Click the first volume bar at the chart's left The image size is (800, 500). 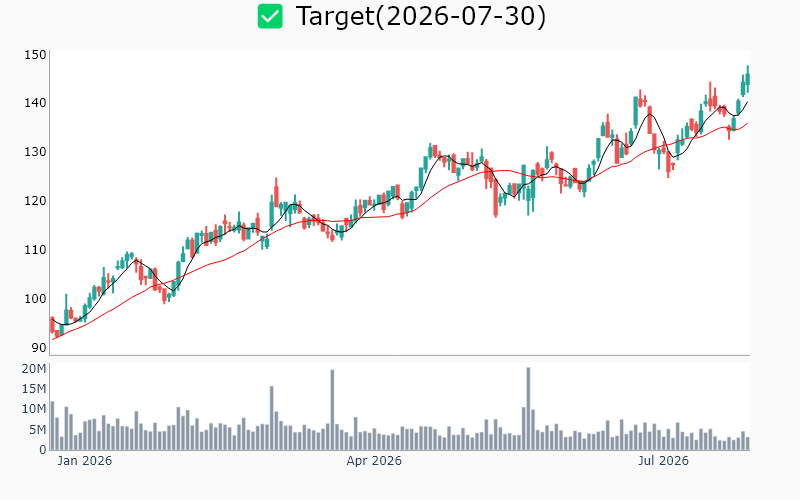click(52, 426)
